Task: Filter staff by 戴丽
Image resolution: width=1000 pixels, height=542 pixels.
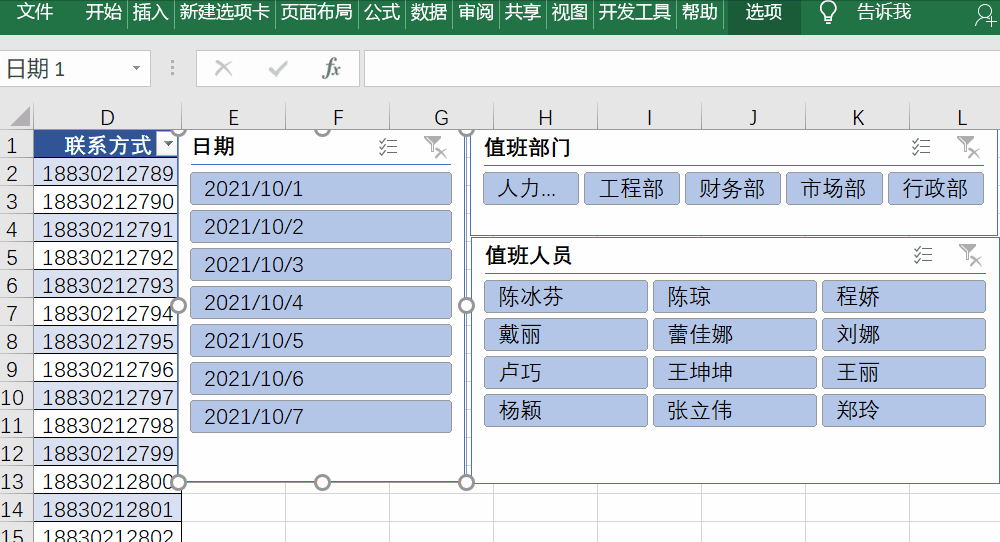Action: click(x=566, y=334)
